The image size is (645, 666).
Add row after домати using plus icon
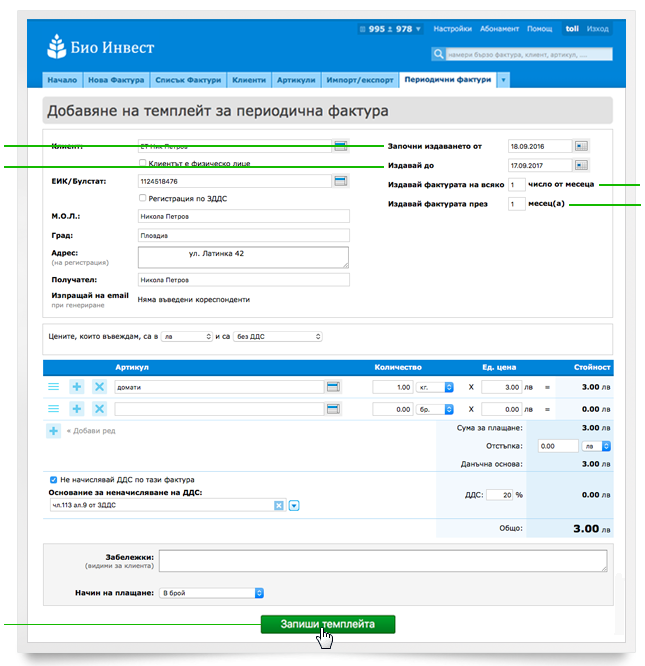77,386
